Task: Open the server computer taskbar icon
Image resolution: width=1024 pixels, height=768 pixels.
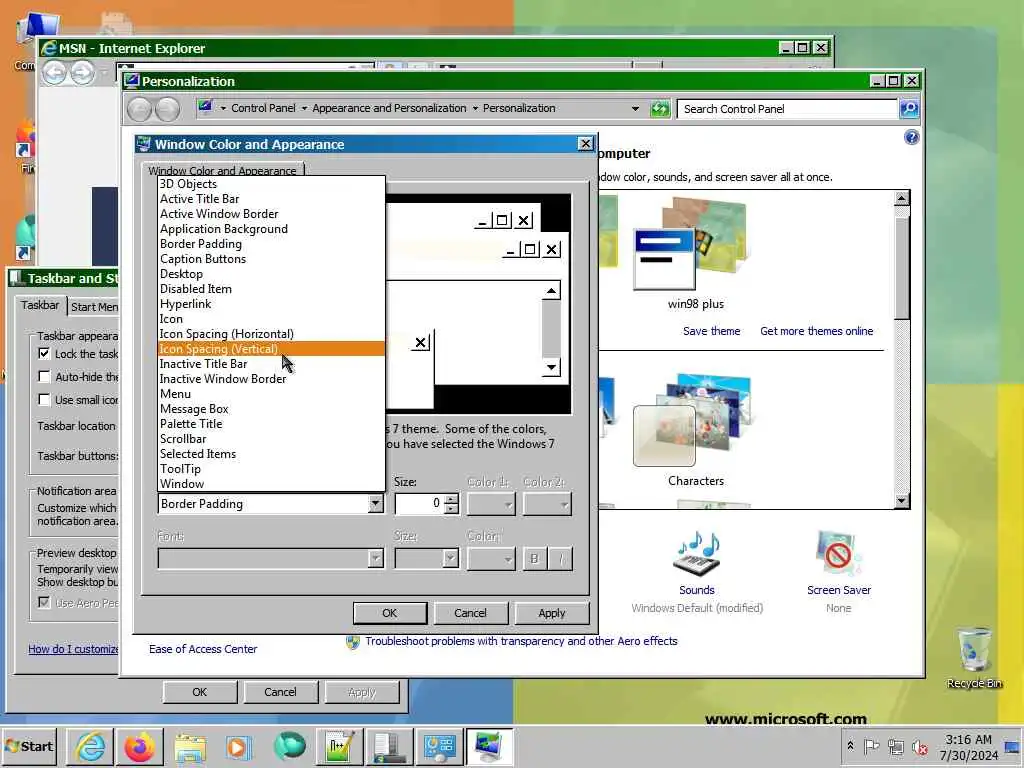Action: click(389, 746)
